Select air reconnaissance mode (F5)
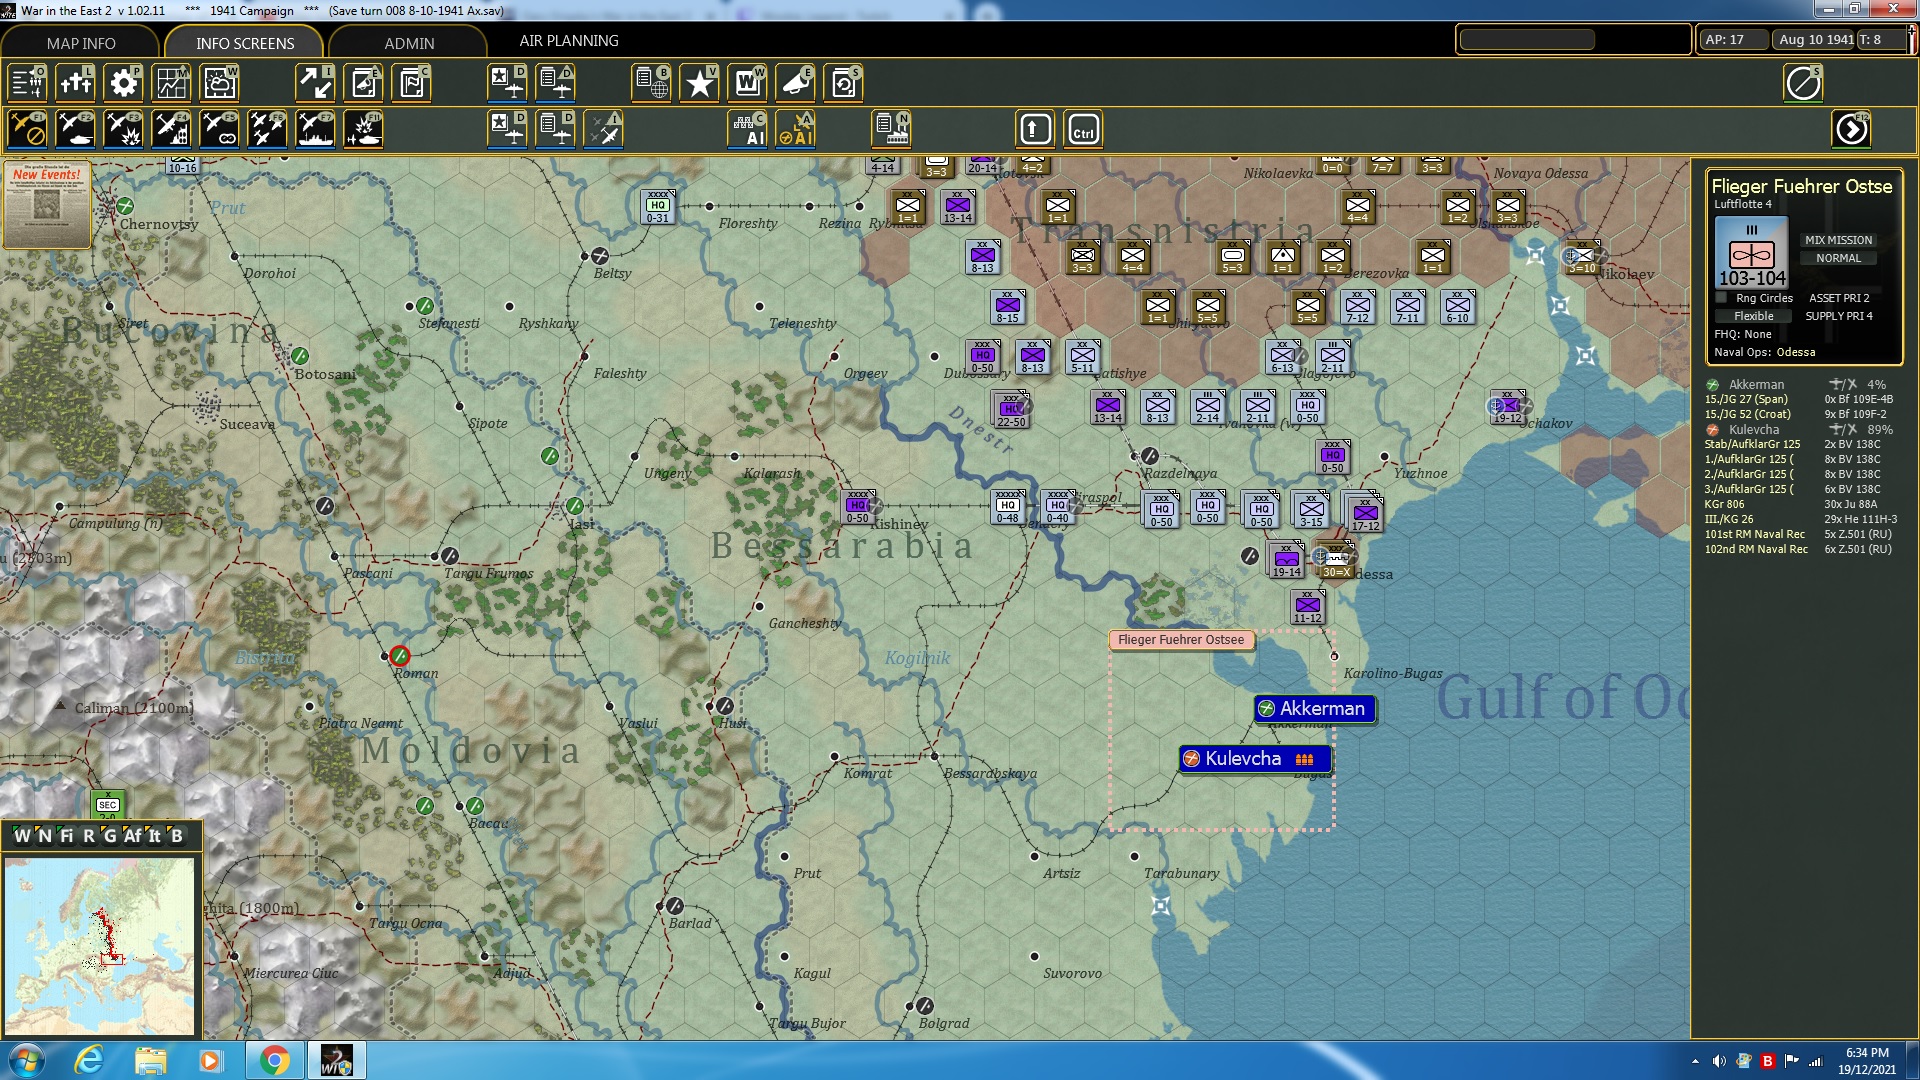Screen dimensions: 1920x1080 pyautogui.click(x=219, y=130)
